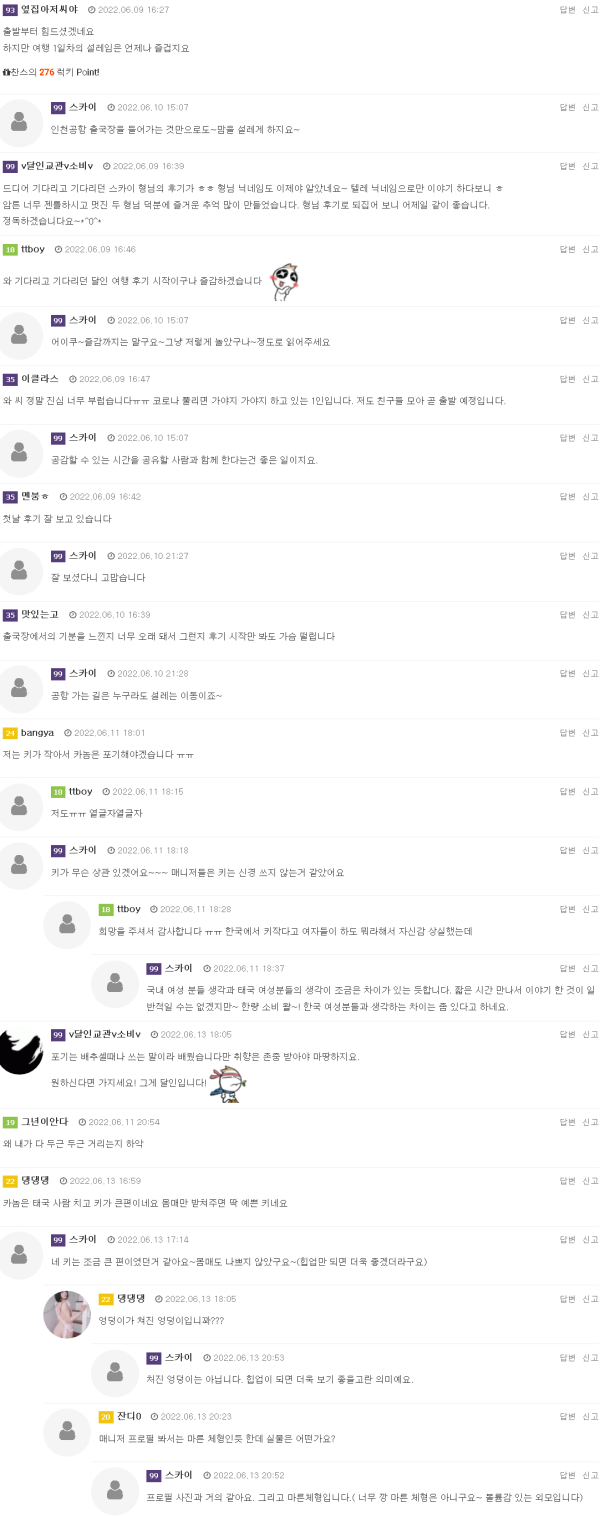This screenshot has width=600, height=1516.
Task: Click 댕댕댕's profile photo avatar
Action: pos(67,1314)
